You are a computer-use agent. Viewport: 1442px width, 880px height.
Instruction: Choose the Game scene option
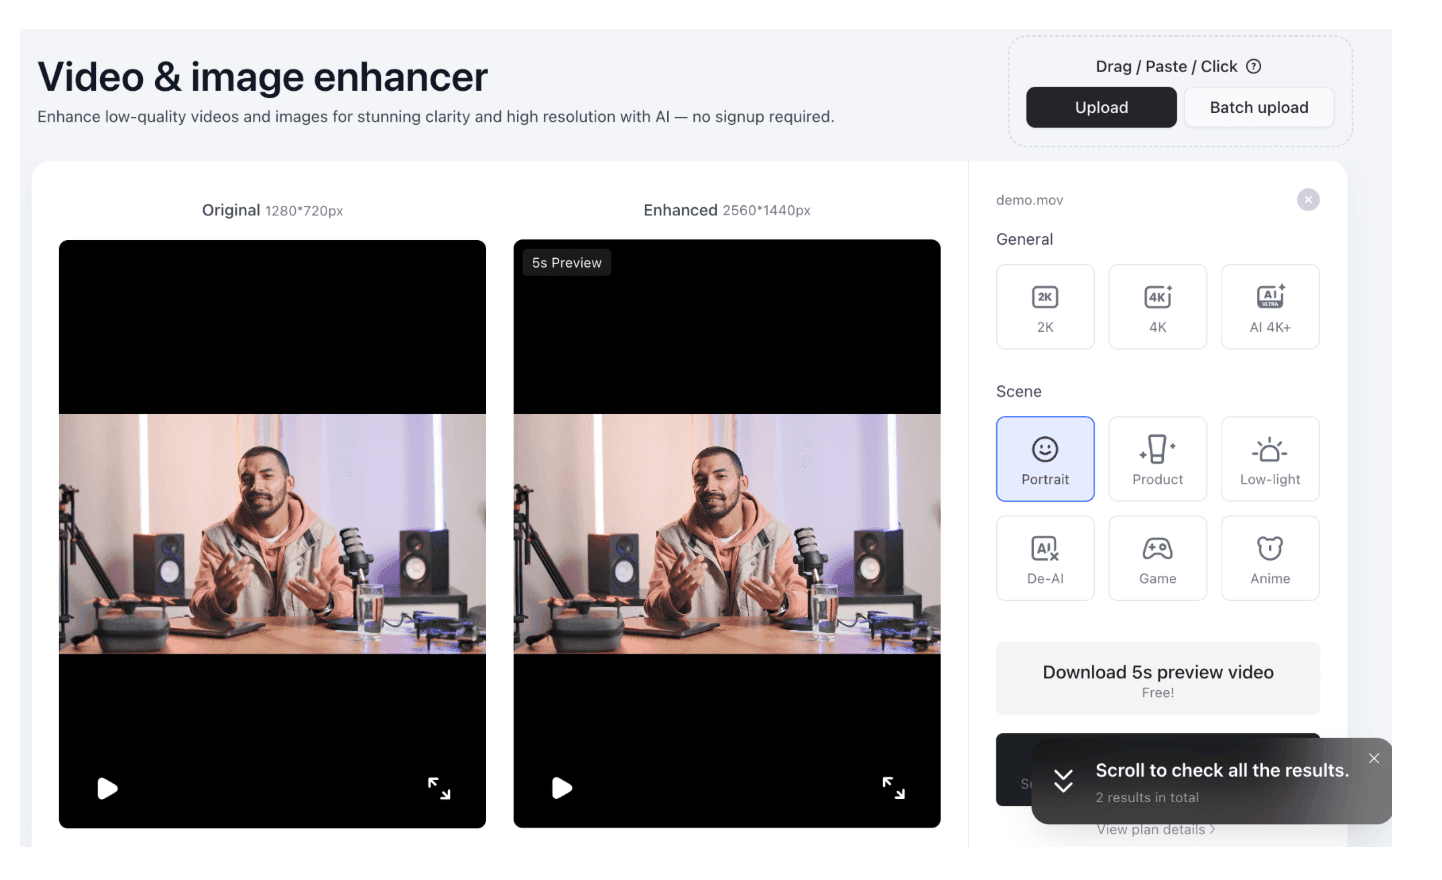(x=1157, y=558)
